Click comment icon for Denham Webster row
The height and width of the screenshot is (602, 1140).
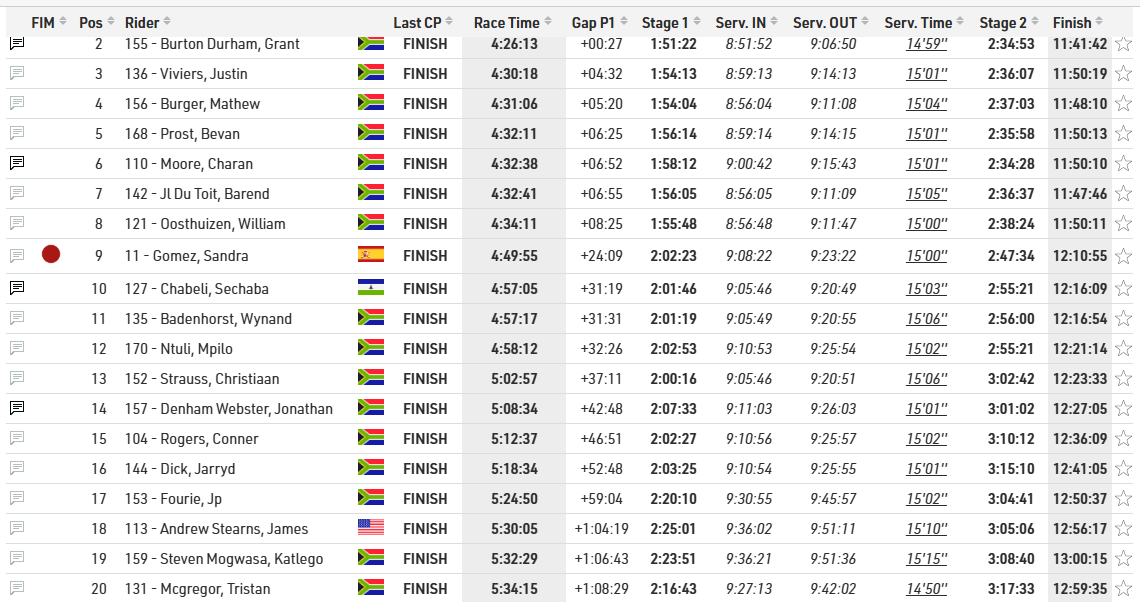(17, 408)
